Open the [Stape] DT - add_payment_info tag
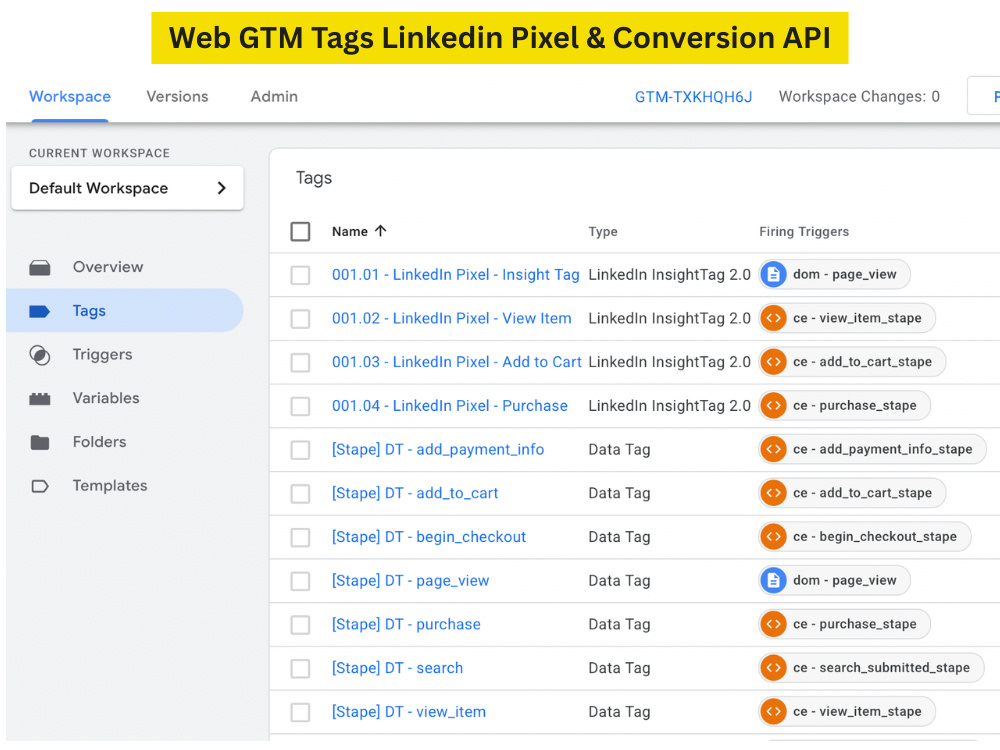The height and width of the screenshot is (750, 1000). tap(438, 450)
